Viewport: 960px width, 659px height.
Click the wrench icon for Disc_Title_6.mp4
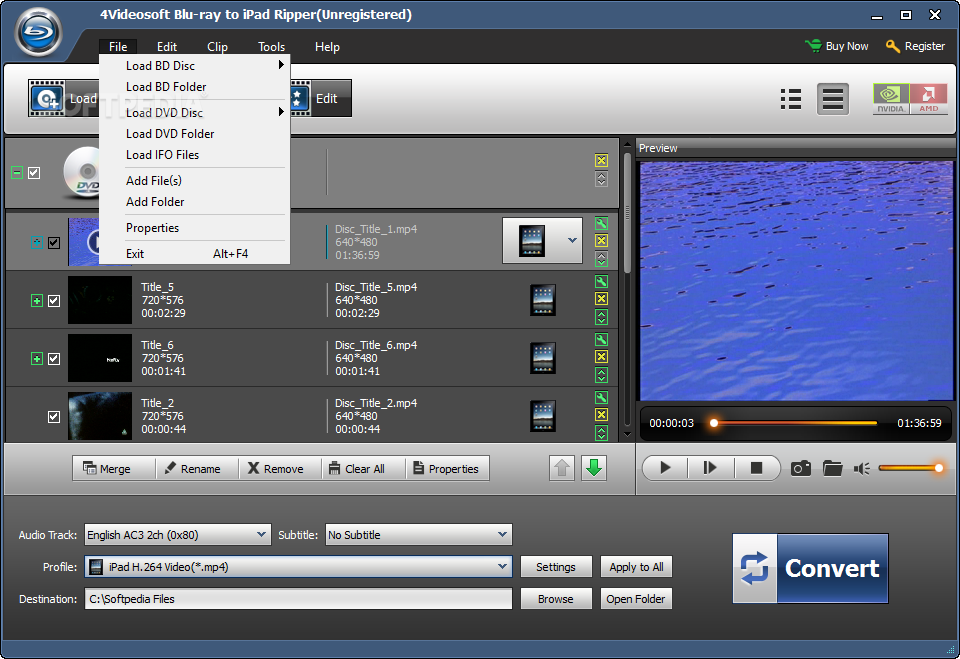click(601, 340)
